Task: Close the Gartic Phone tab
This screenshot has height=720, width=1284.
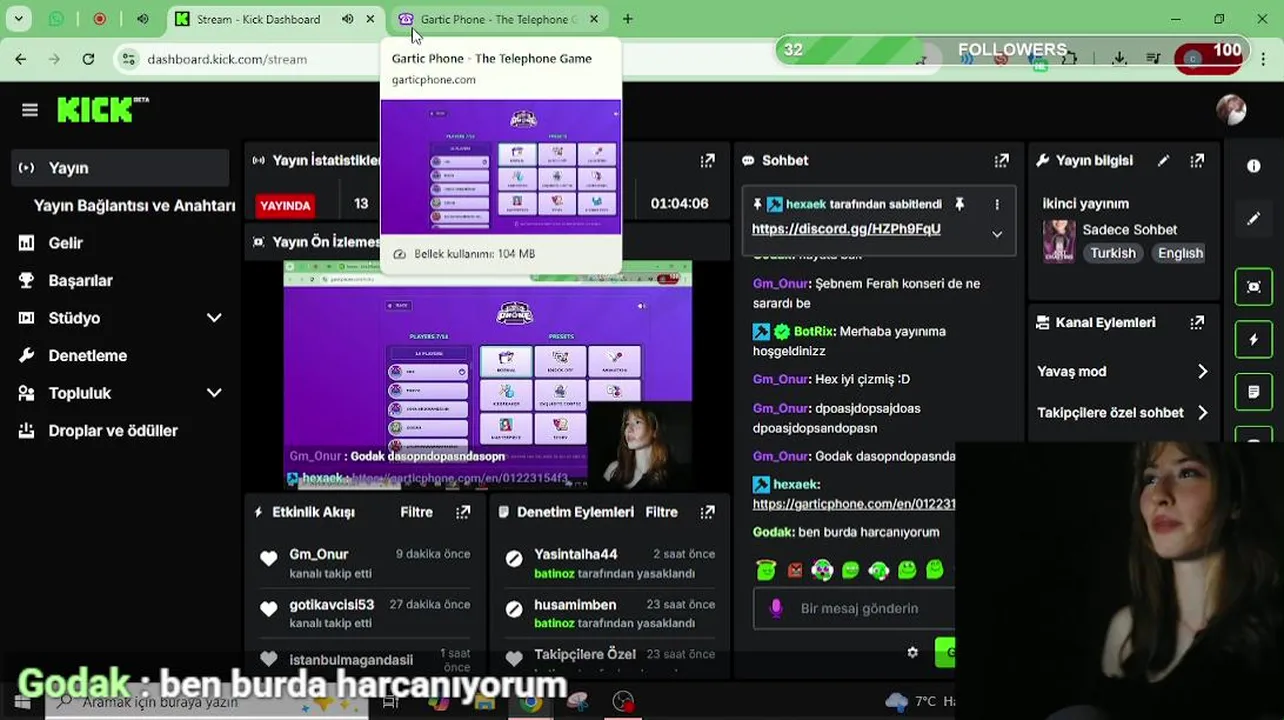Action: pyautogui.click(x=594, y=19)
